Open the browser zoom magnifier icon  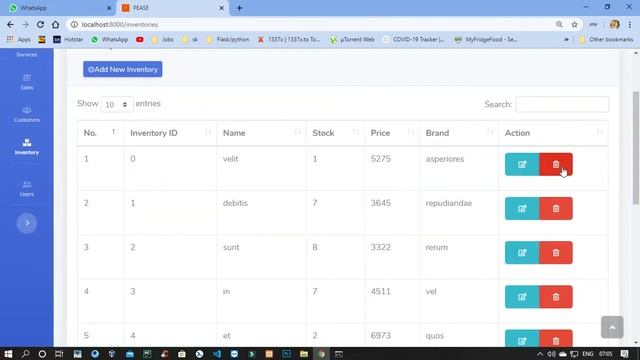click(x=559, y=24)
